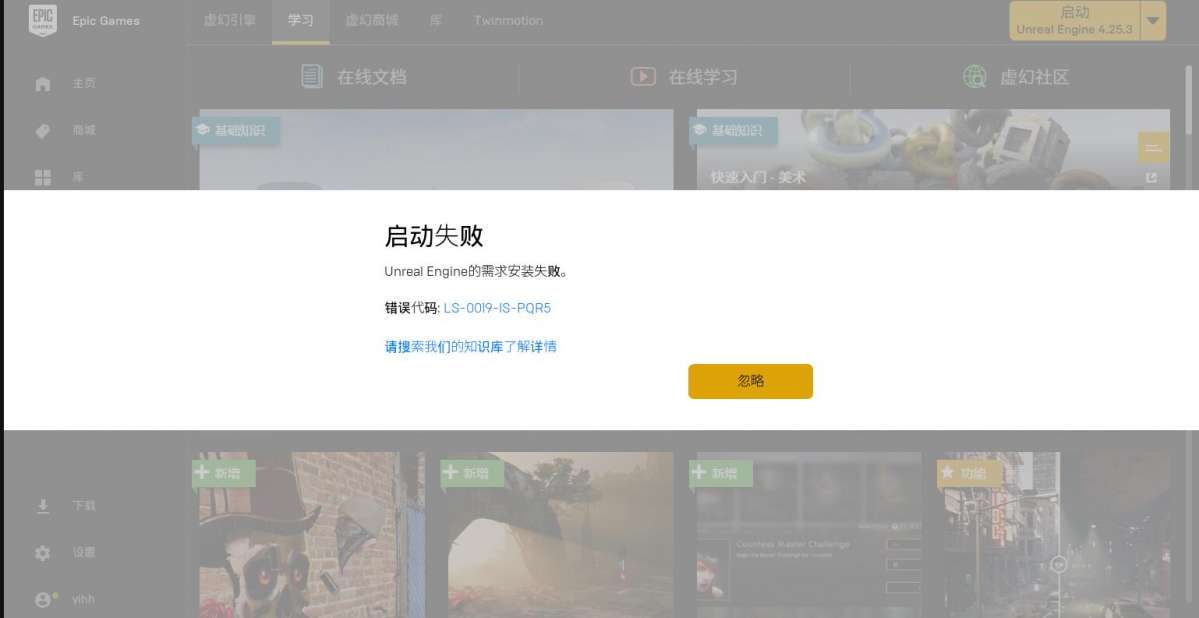Click external link icon on 快速入门 - 美术
This screenshot has height=618, width=1199.
(1151, 177)
